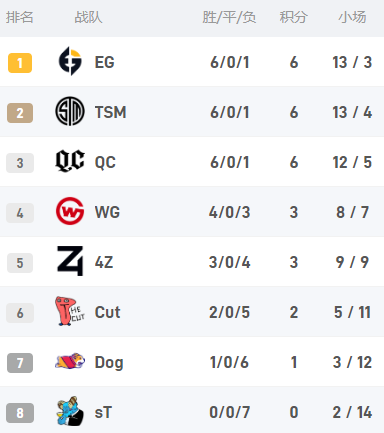Click the 小场 column header
Viewport: 384px width, 433px height.
pos(352,17)
